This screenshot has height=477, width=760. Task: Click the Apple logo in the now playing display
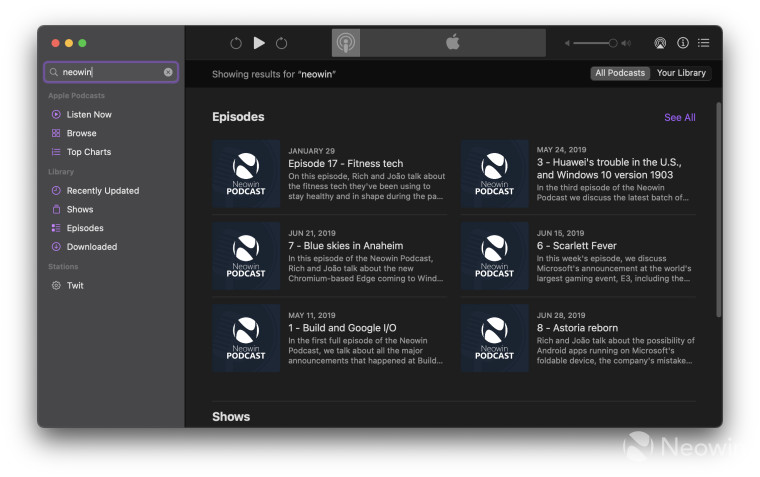pyautogui.click(x=453, y=42)
